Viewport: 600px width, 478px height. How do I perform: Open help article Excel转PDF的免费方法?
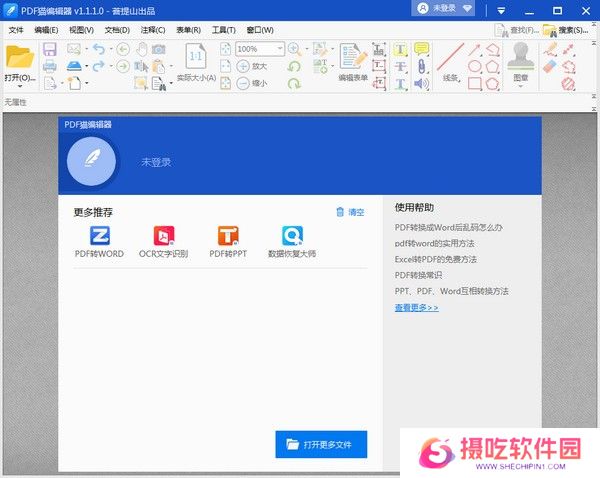tap(435, 259)
